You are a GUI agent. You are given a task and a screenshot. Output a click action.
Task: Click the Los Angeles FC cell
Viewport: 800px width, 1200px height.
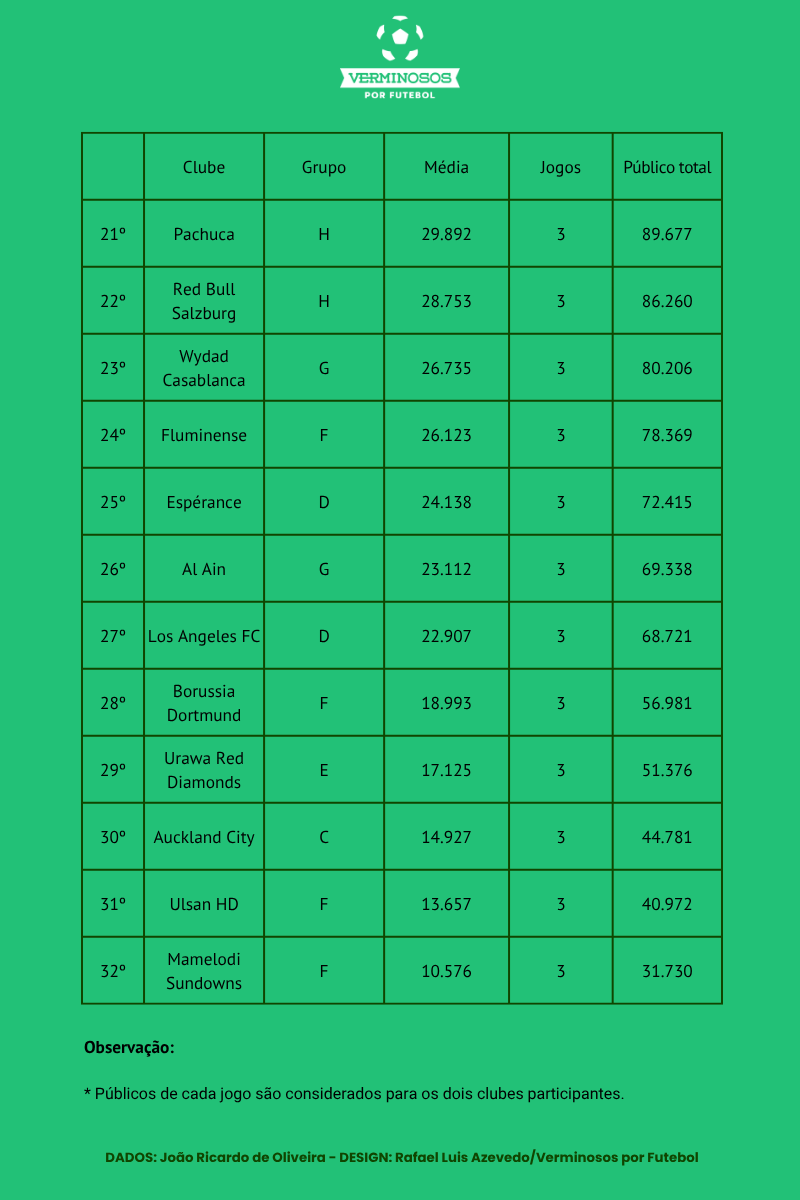[204, 636]
